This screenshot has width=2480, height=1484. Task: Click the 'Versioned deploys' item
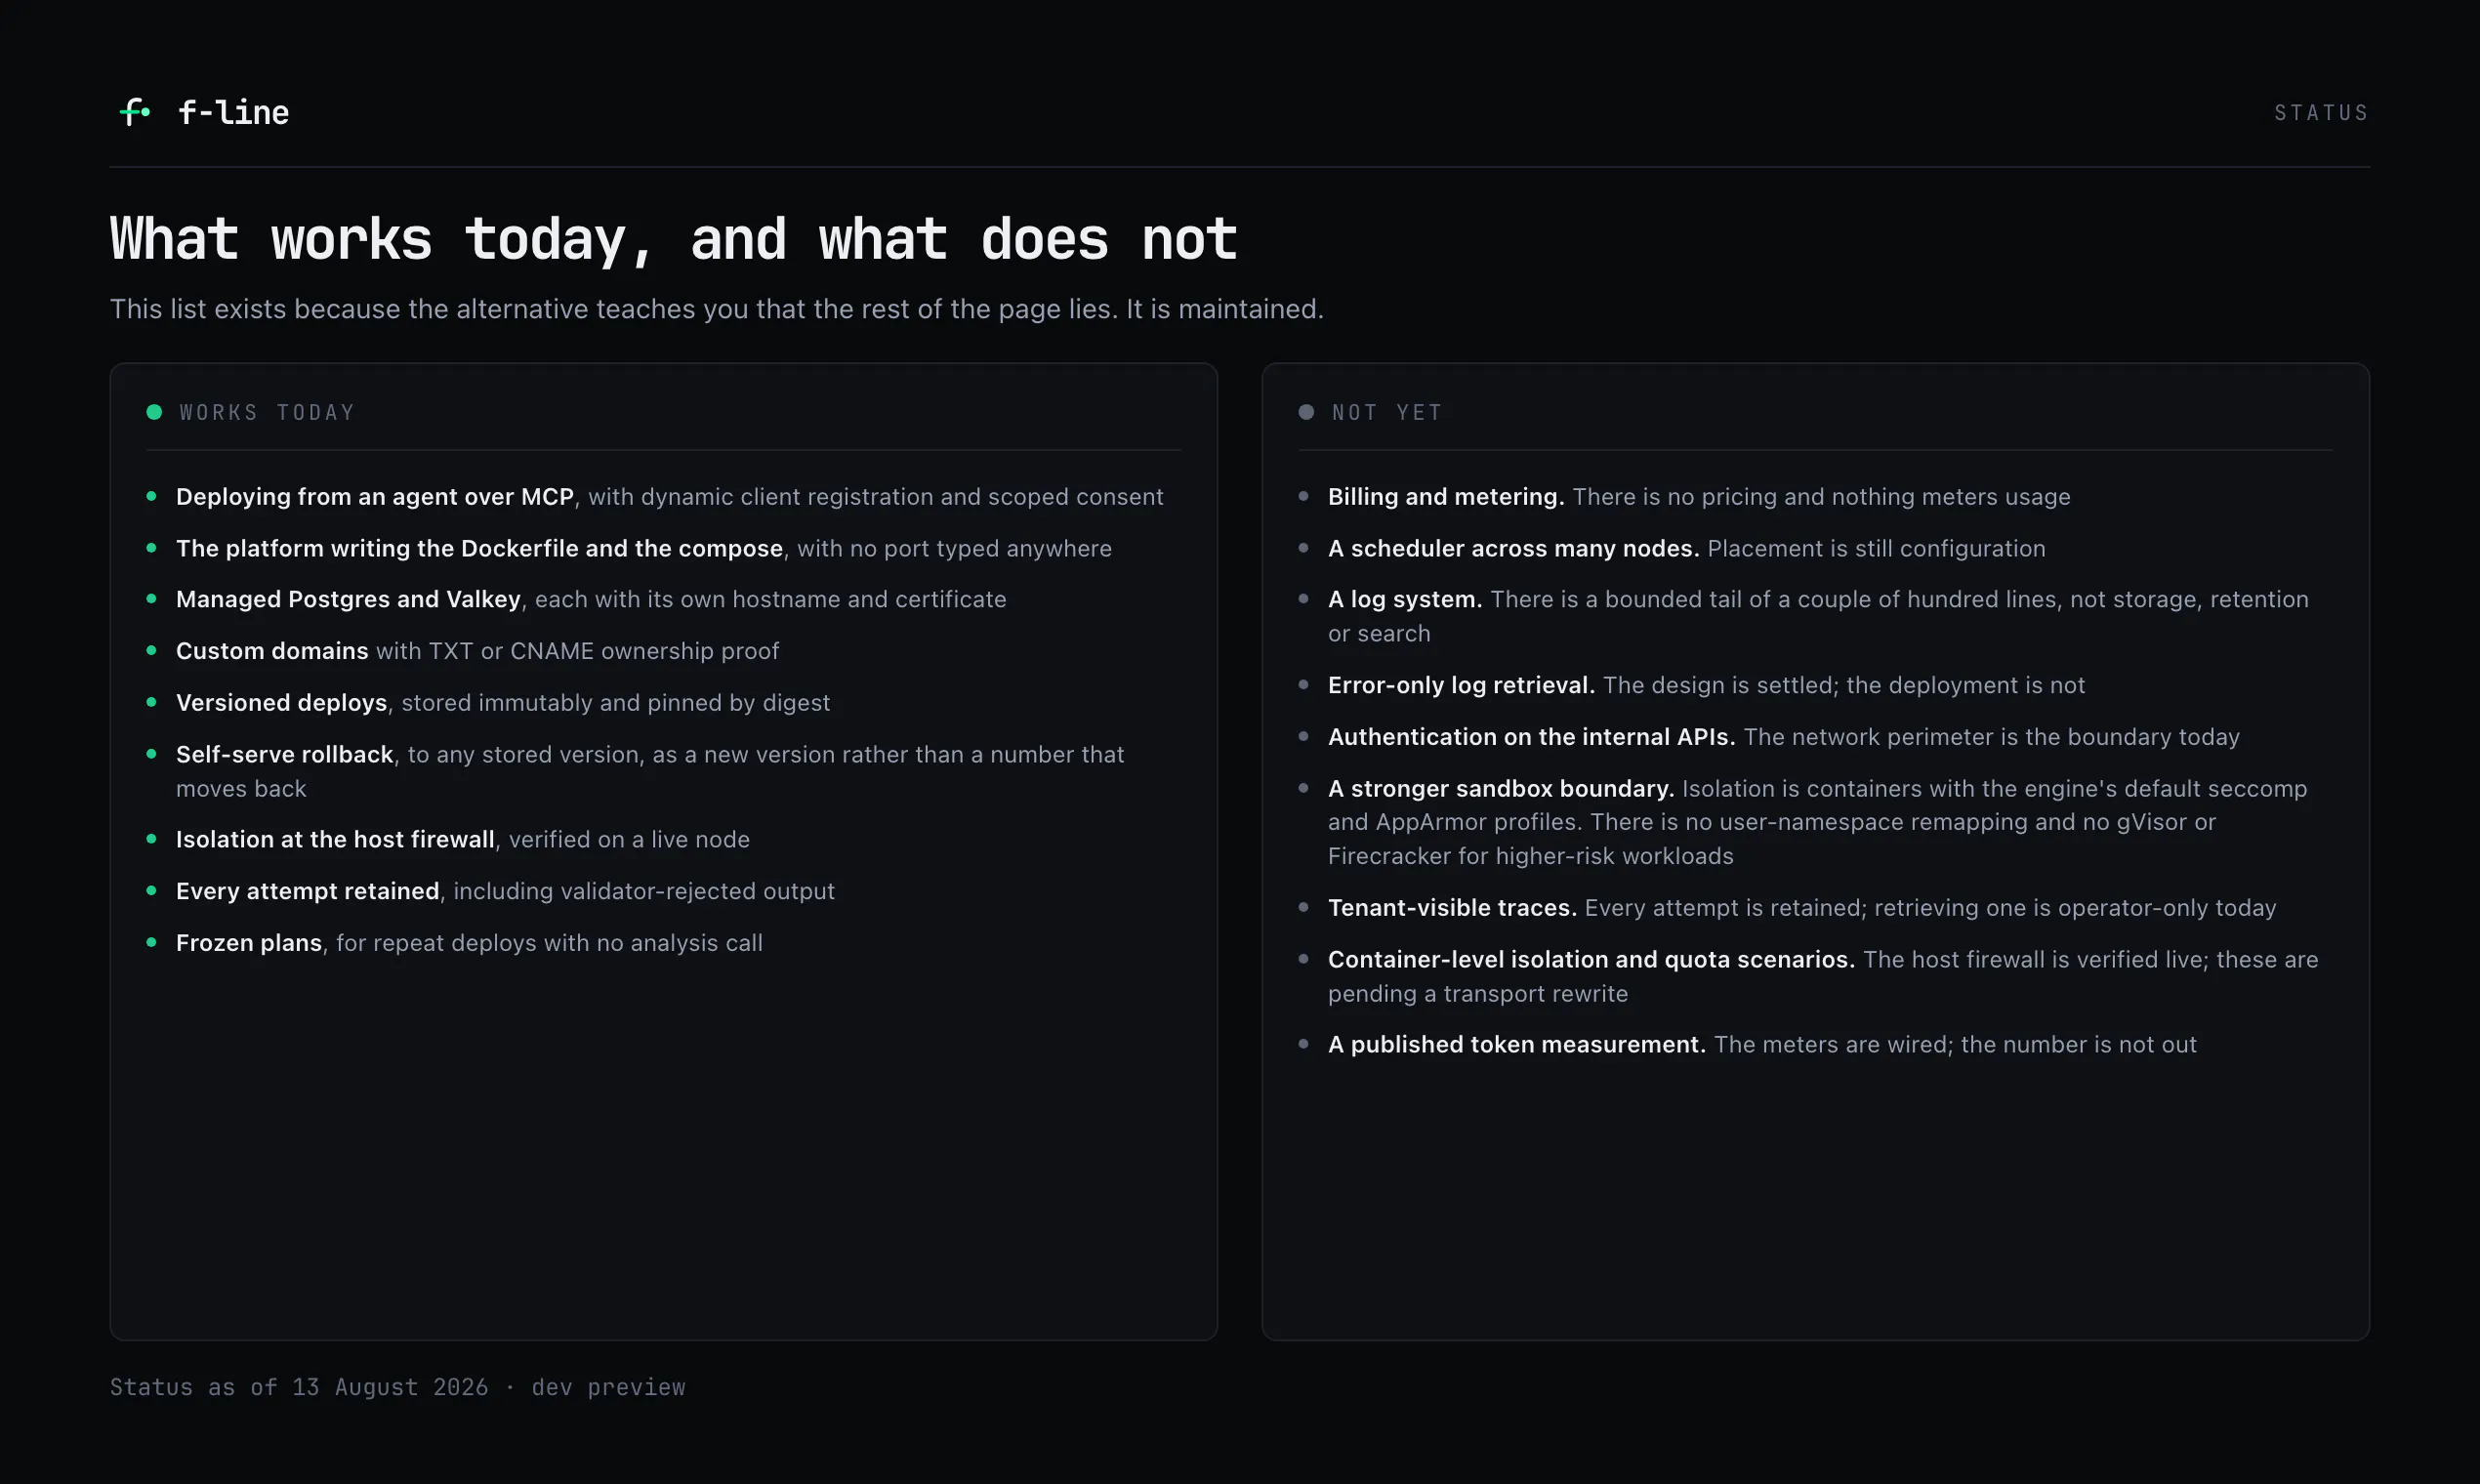tap(281, 703)
